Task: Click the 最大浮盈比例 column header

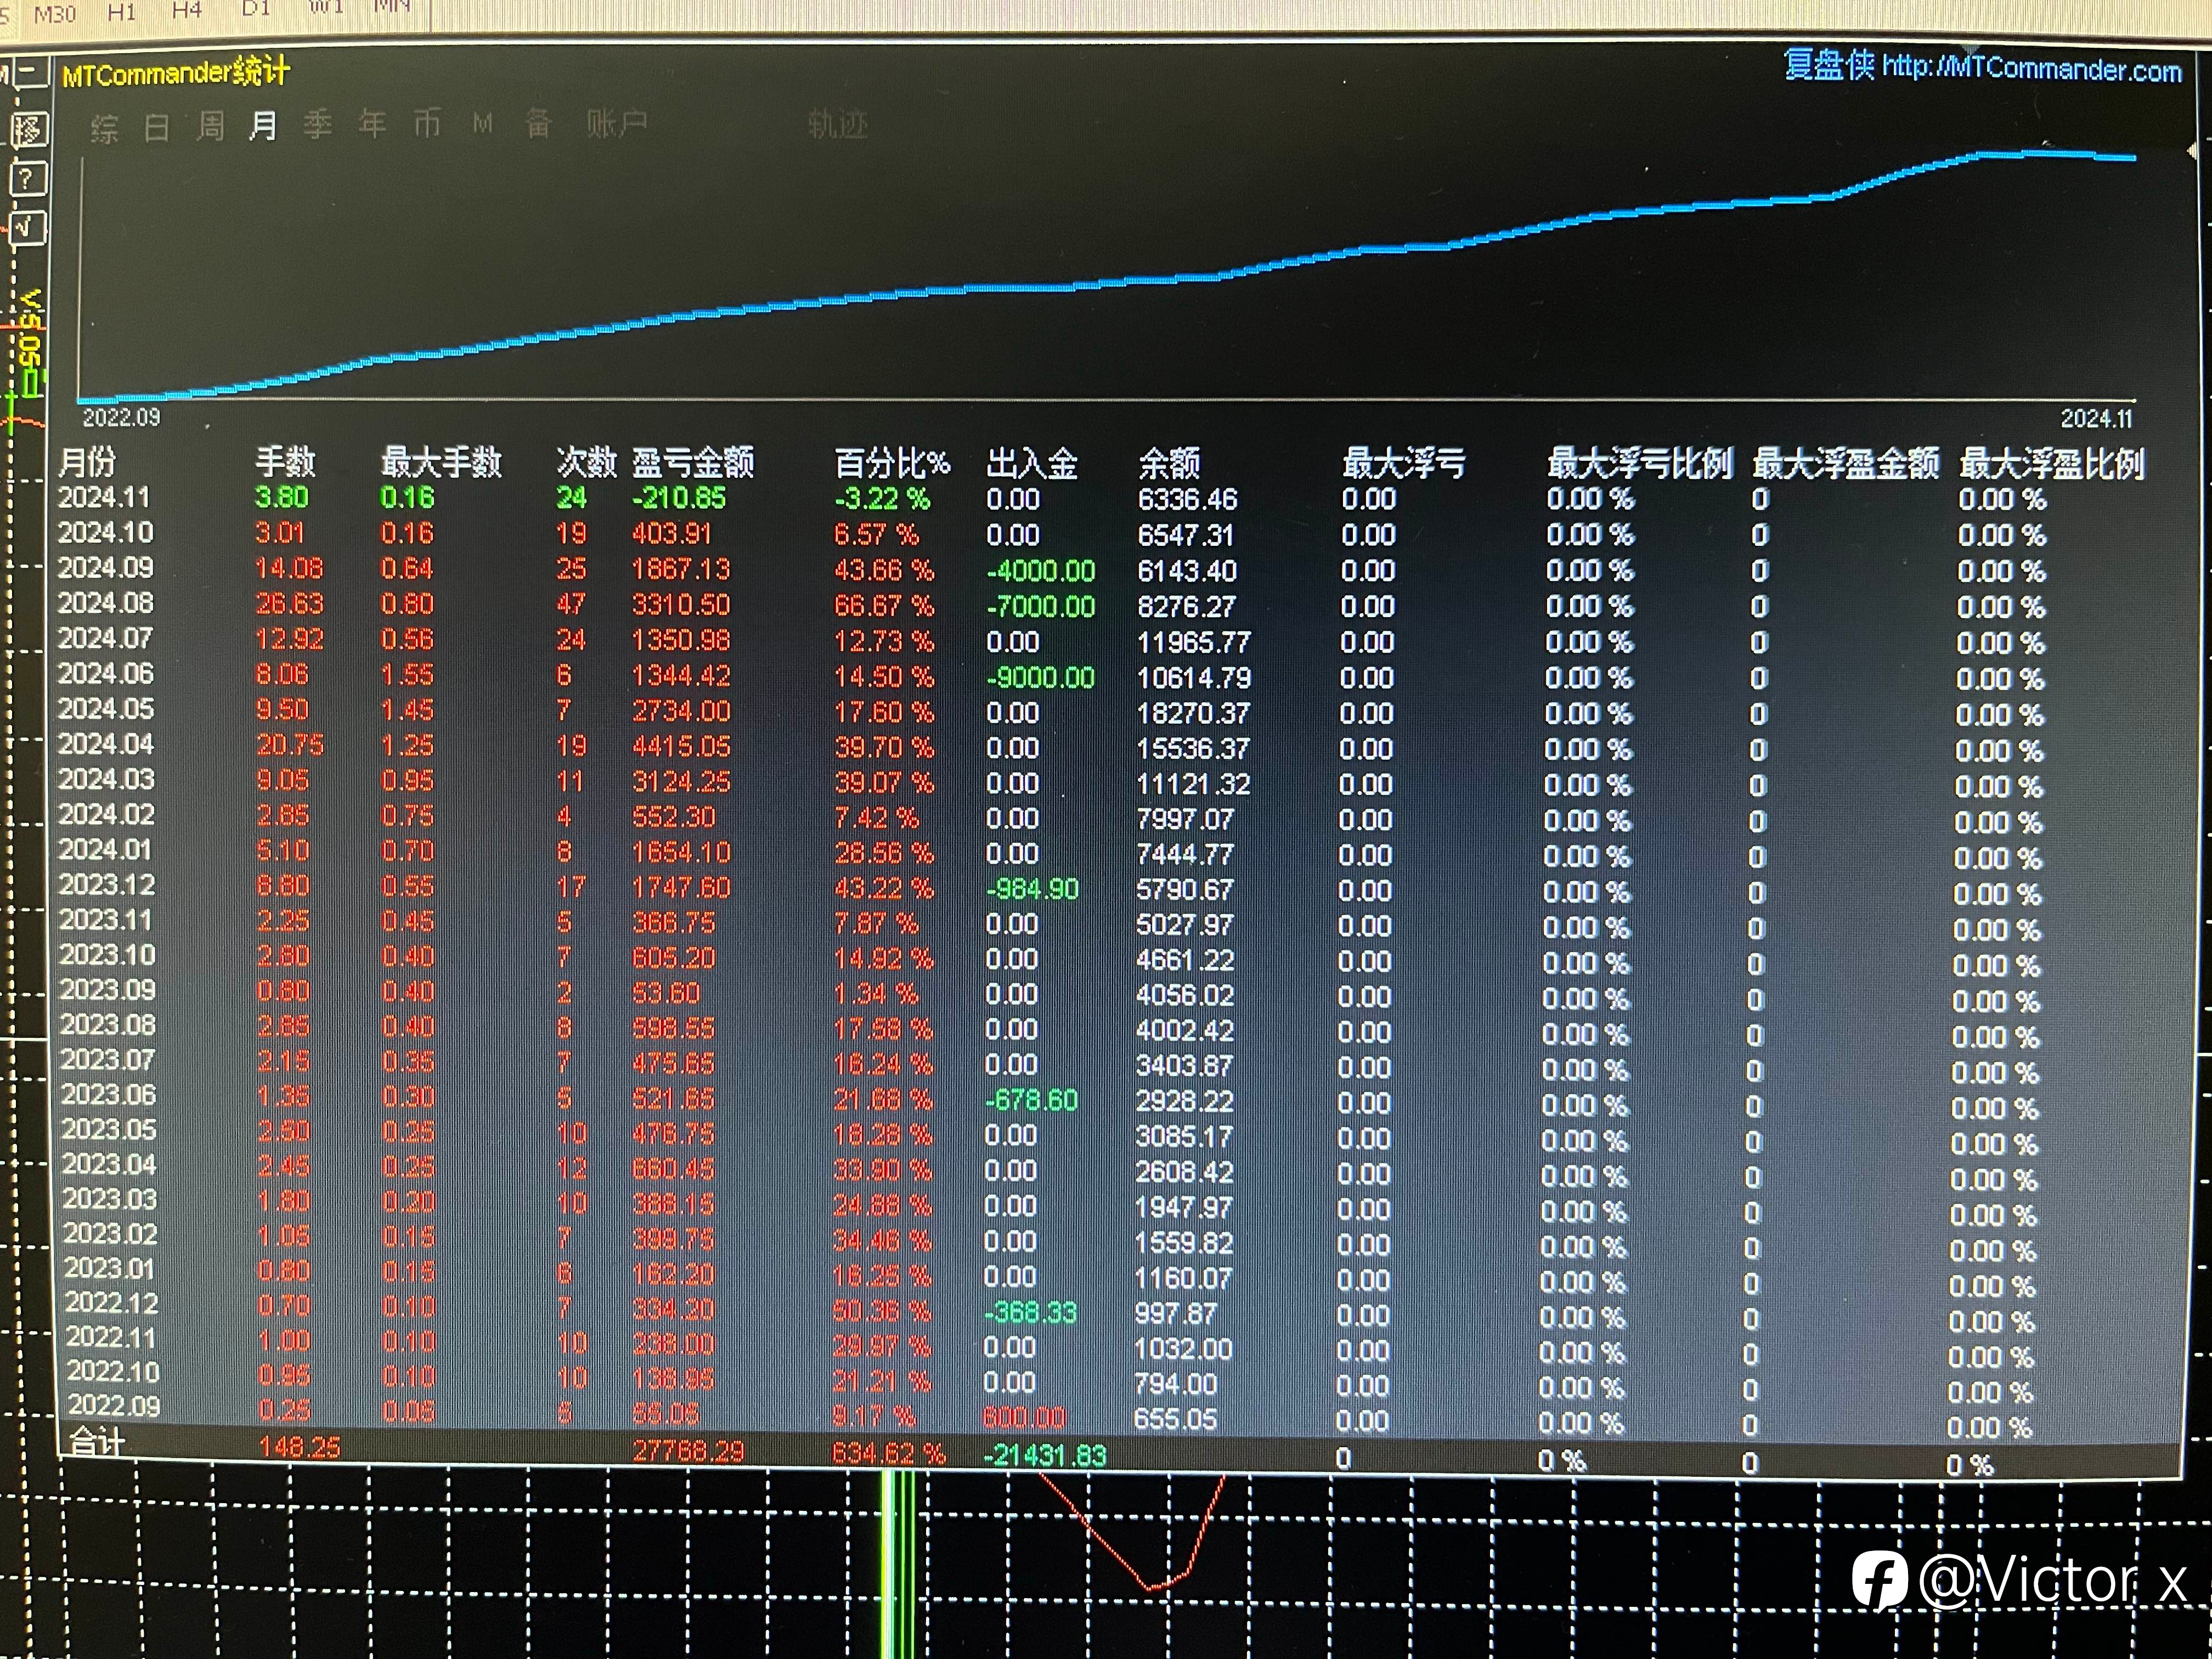Action: click(2052, 464)
